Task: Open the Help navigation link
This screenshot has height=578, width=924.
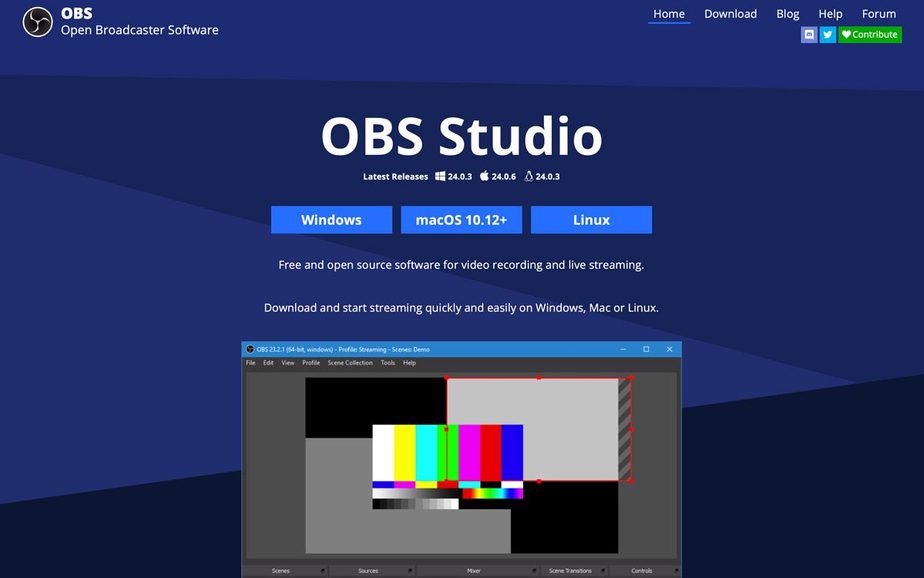Action: (x=830, y=14)
